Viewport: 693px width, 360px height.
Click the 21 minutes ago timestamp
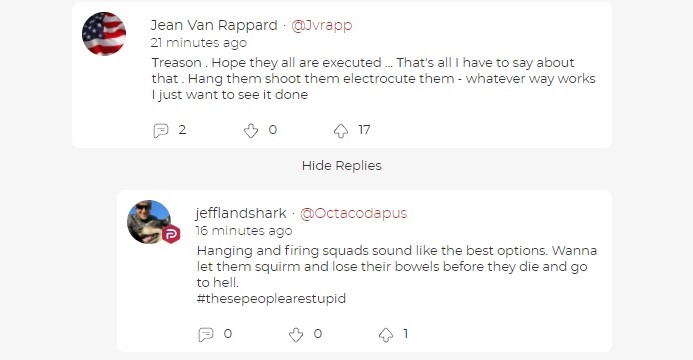(x=199, y=43)
